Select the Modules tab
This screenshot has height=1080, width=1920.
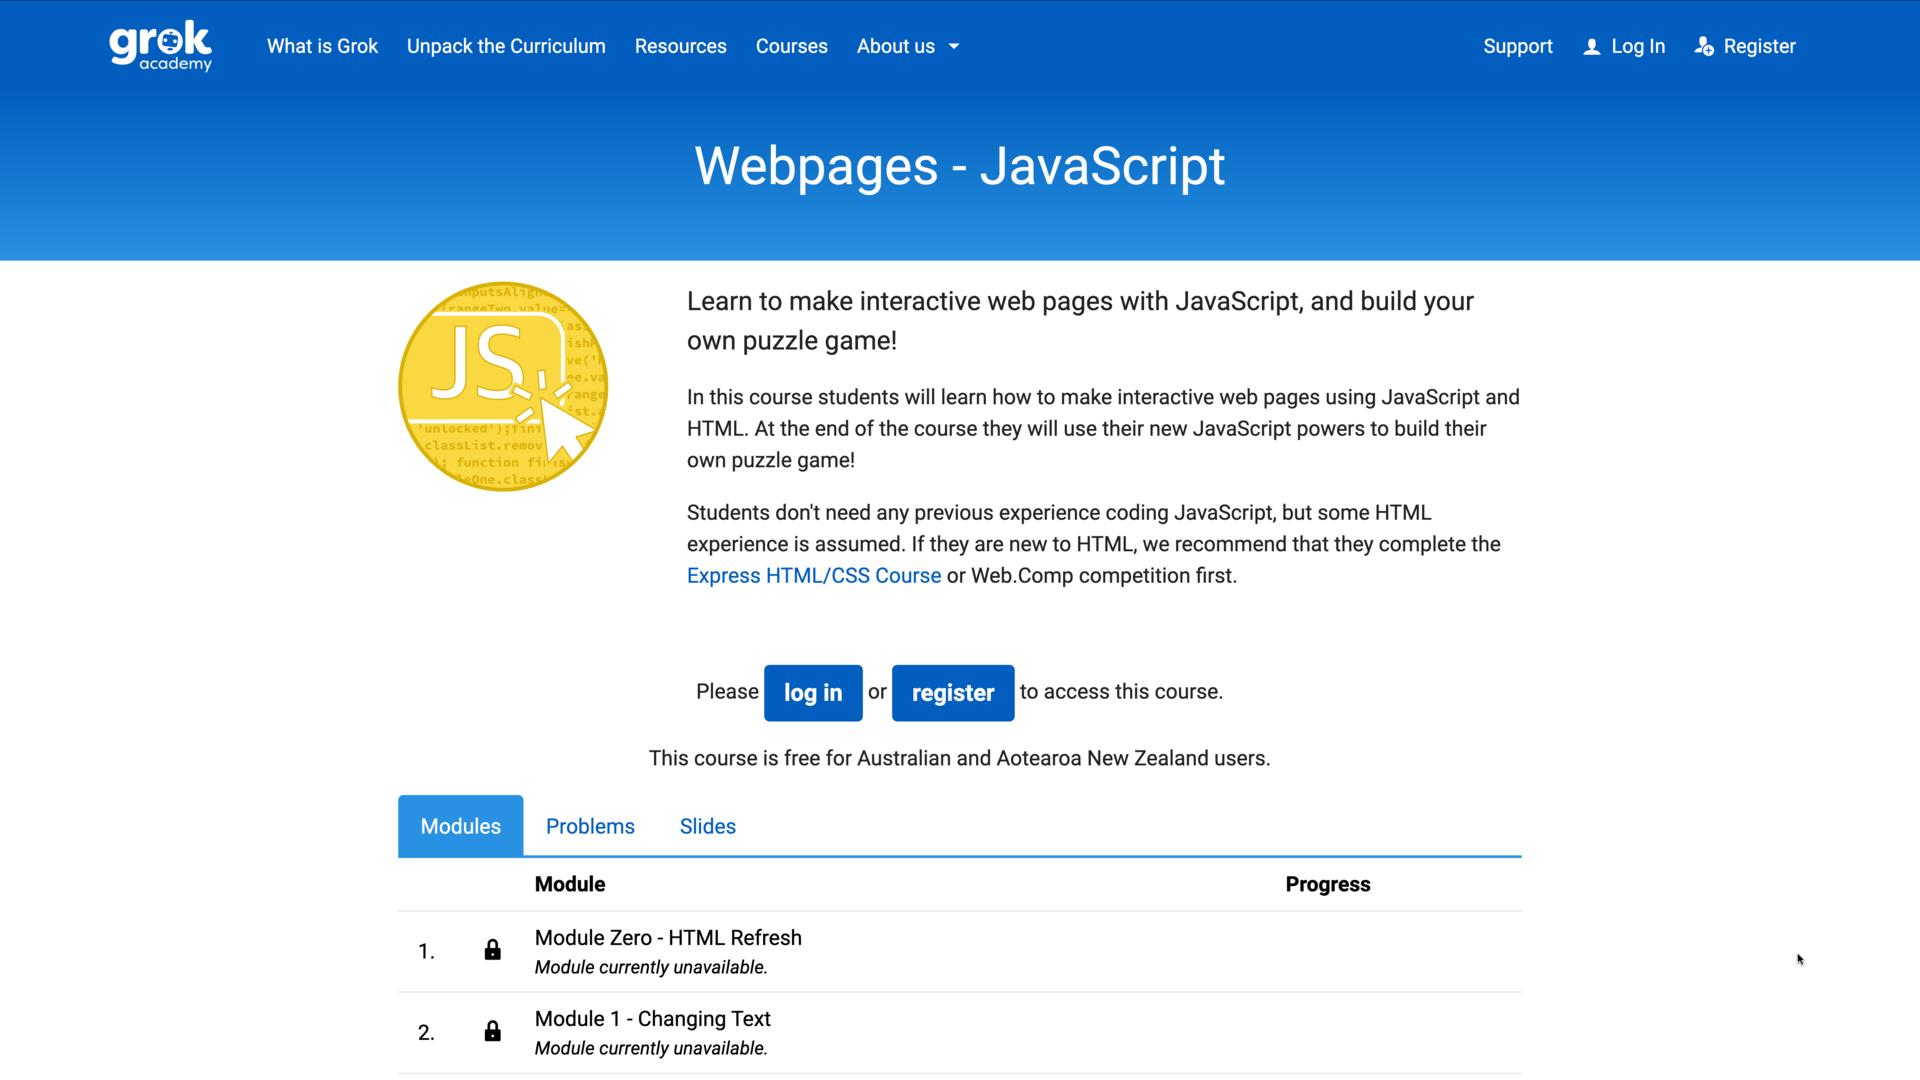(461, 826)
